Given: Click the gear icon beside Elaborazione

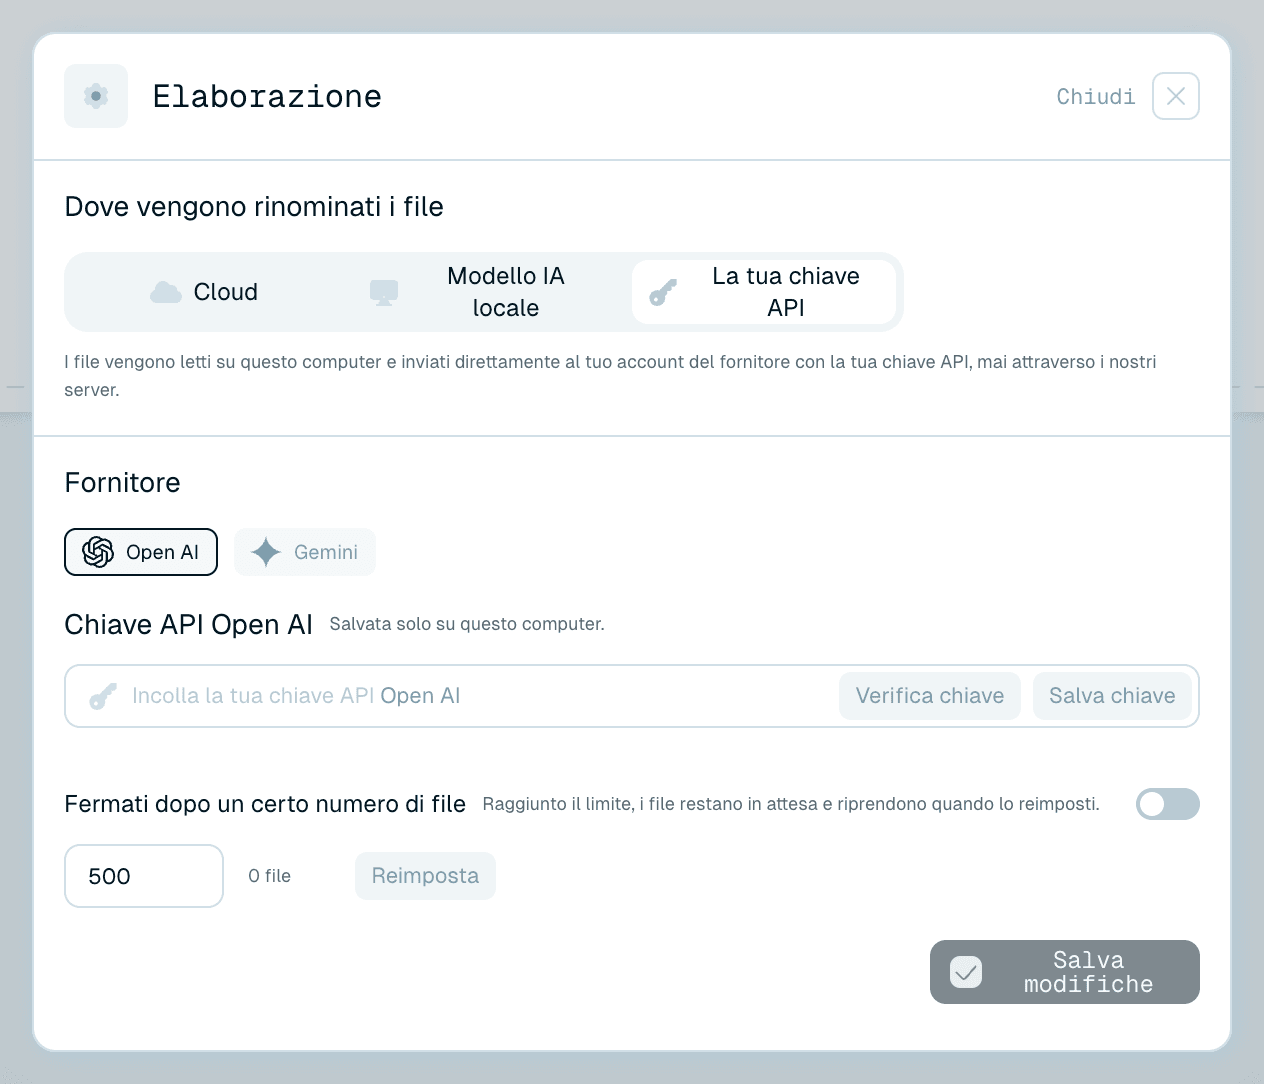Looking at the screenshot, I should (x=96, y=96).
